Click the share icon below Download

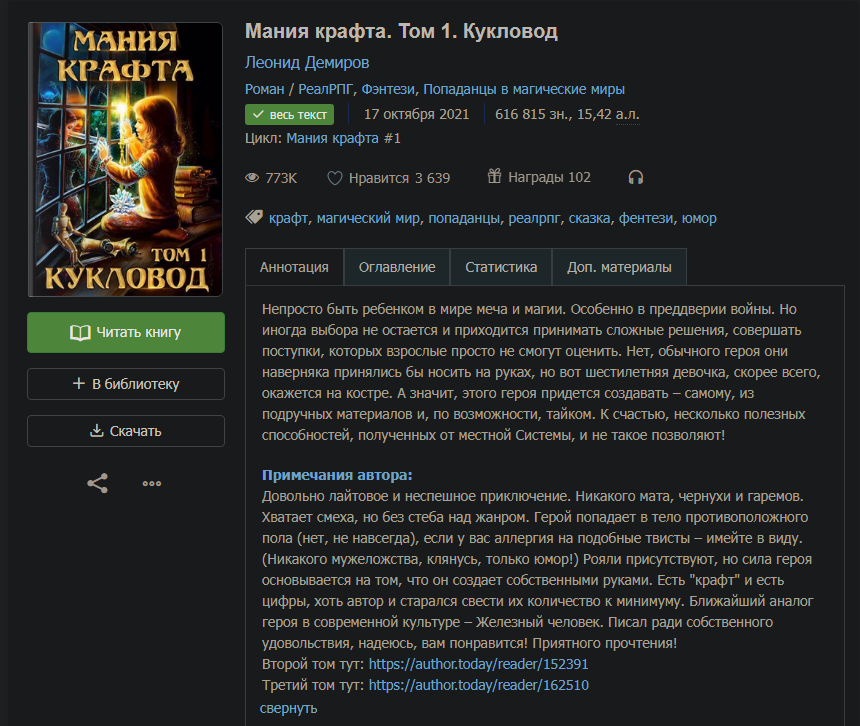97,483
